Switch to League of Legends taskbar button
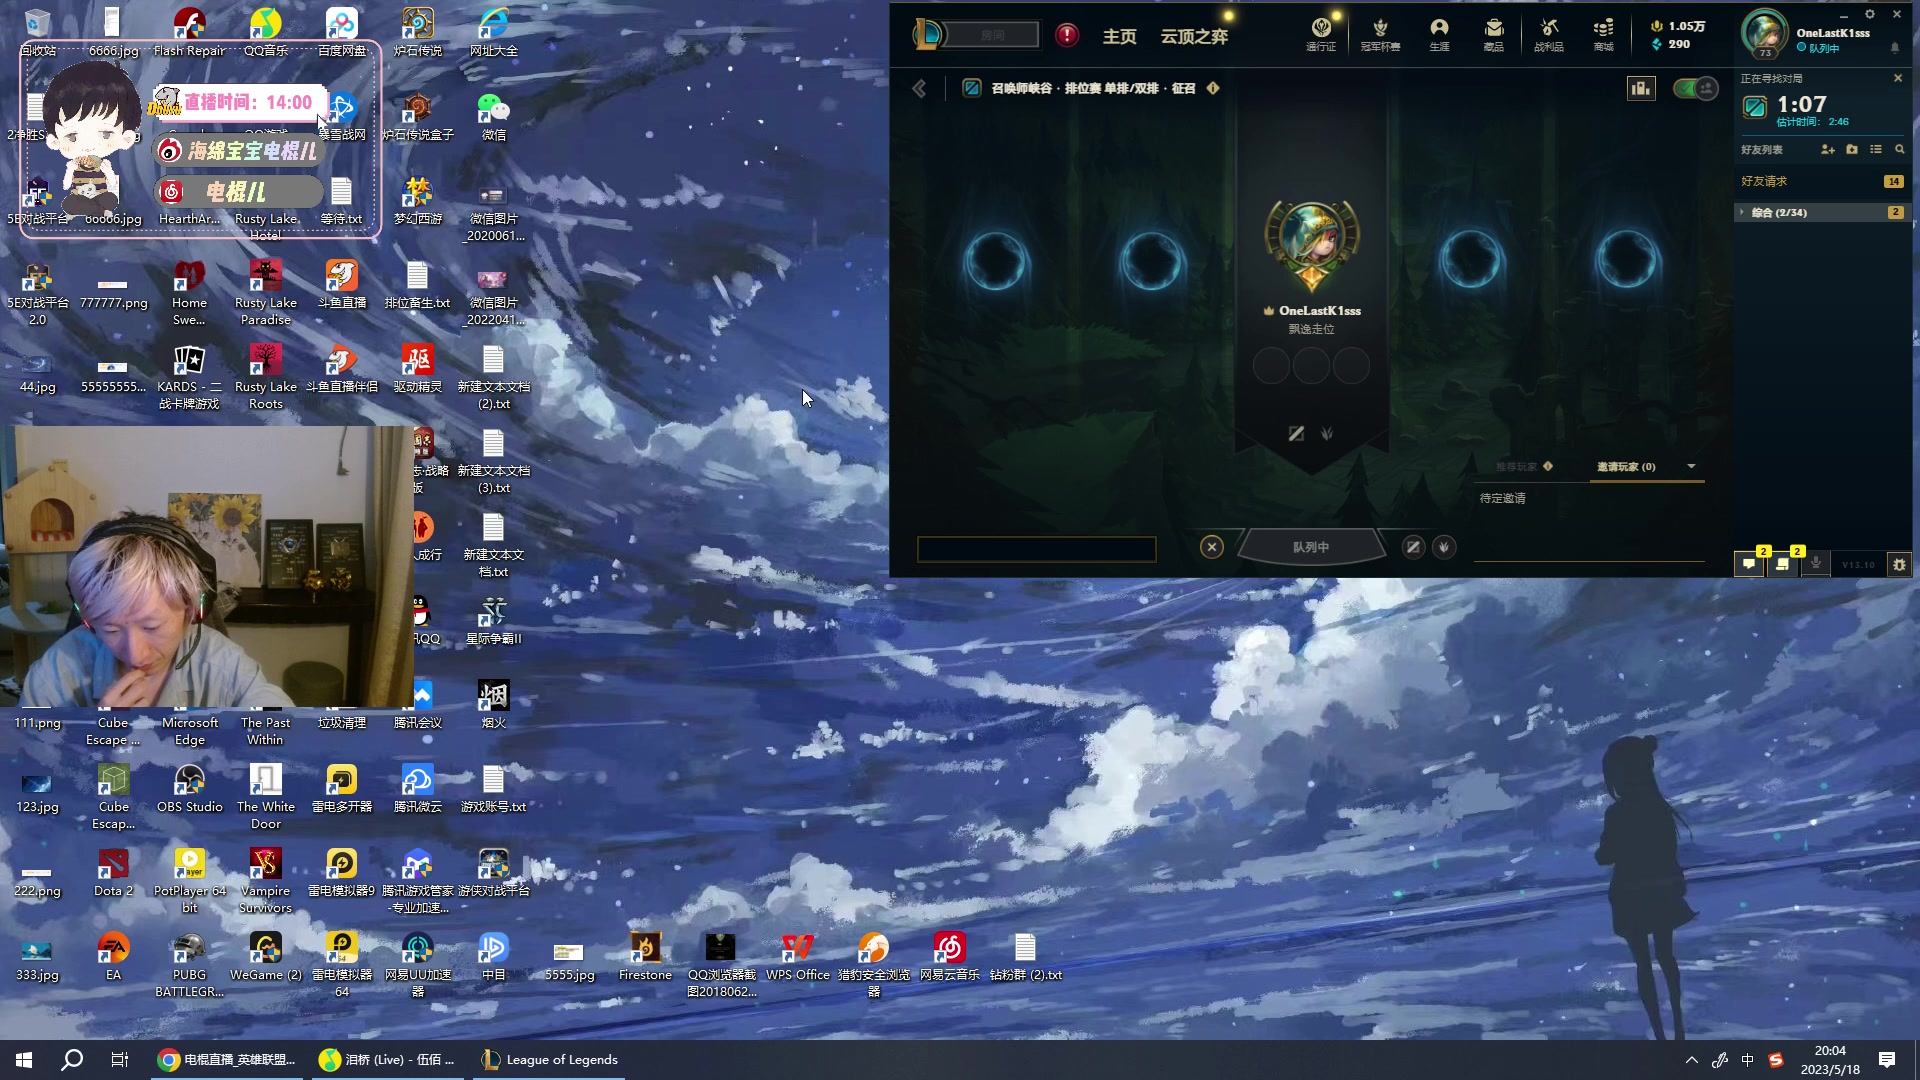The width and height of the screenshot is (1920, 1080). (x=549, y=1060)
